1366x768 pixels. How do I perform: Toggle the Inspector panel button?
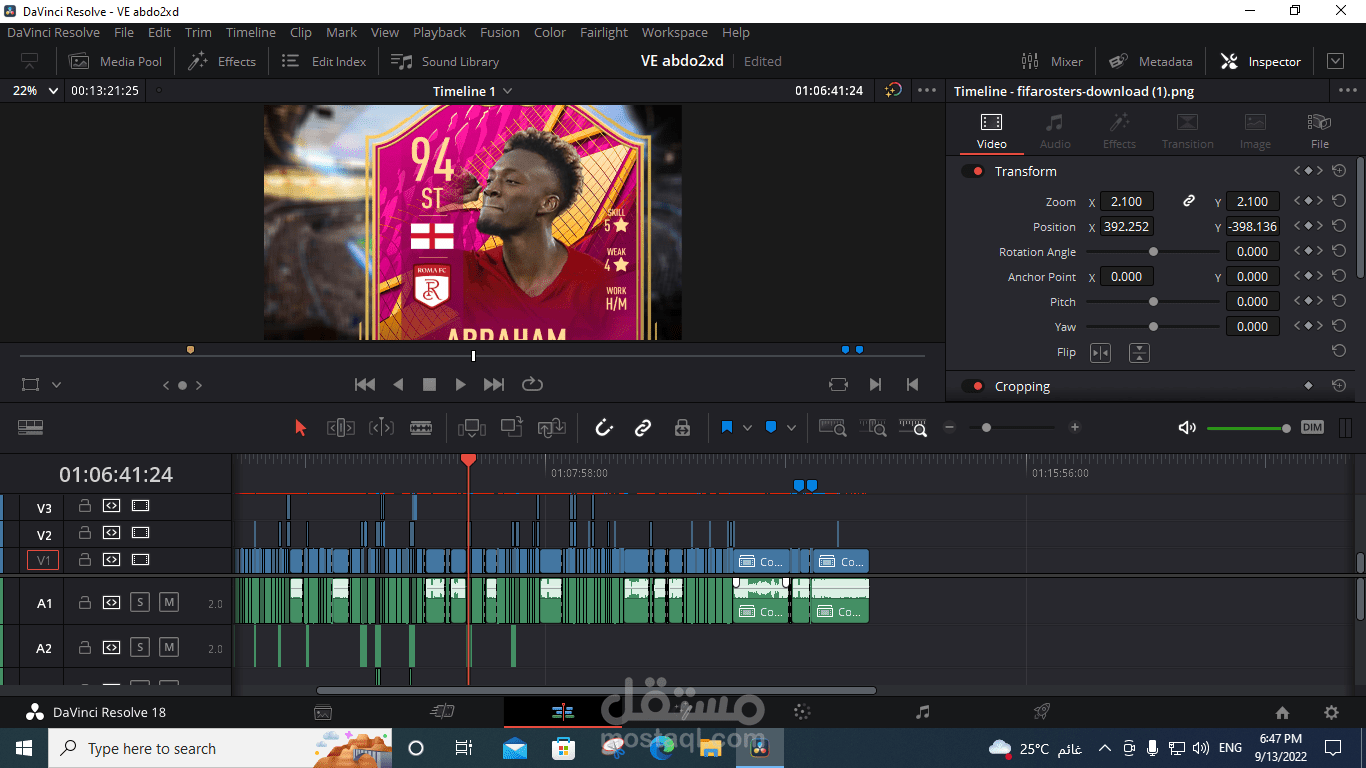pos(1260,61)
